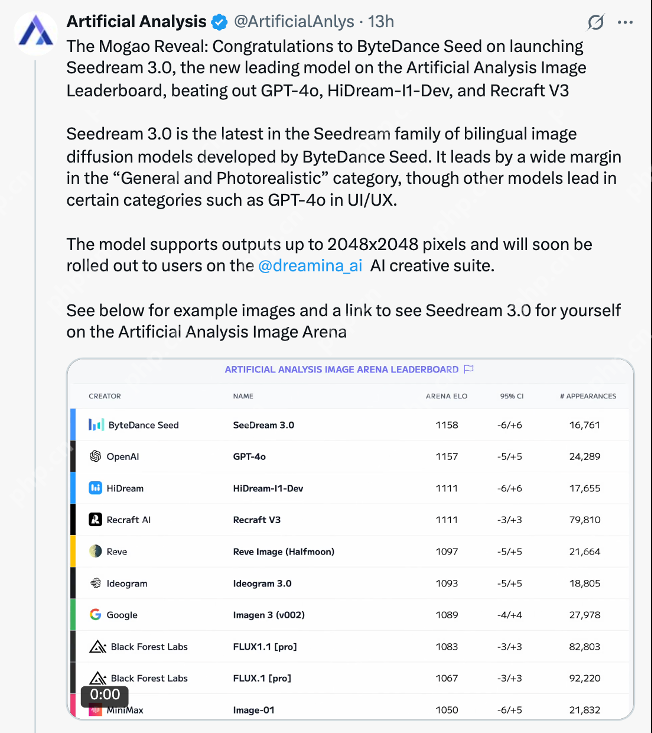Click the Reve half-moon logo icon
This screenshot has width=652, height=733.
pos(96,551)
